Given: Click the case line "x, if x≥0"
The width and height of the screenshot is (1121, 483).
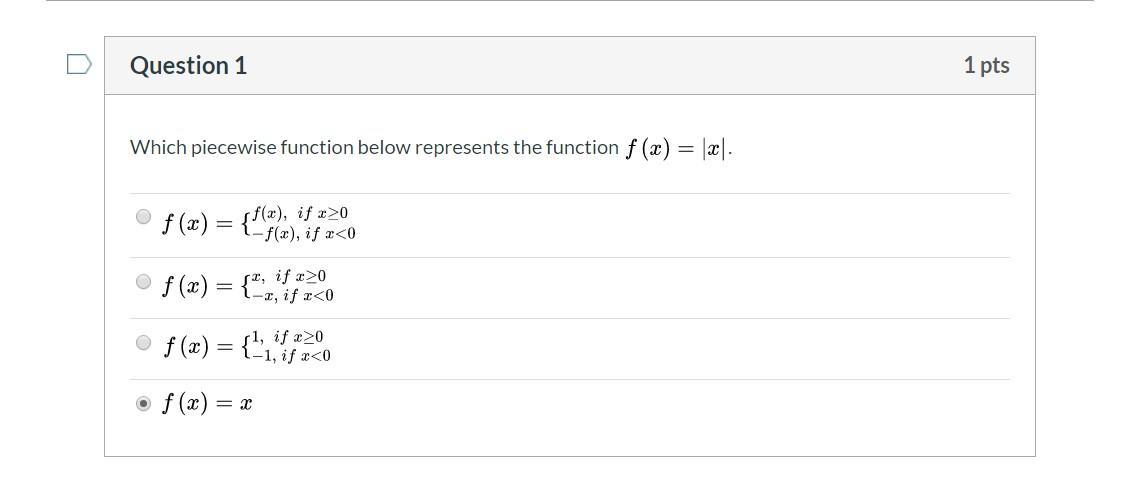Looking at the screenshot, I should pos(289,276).
